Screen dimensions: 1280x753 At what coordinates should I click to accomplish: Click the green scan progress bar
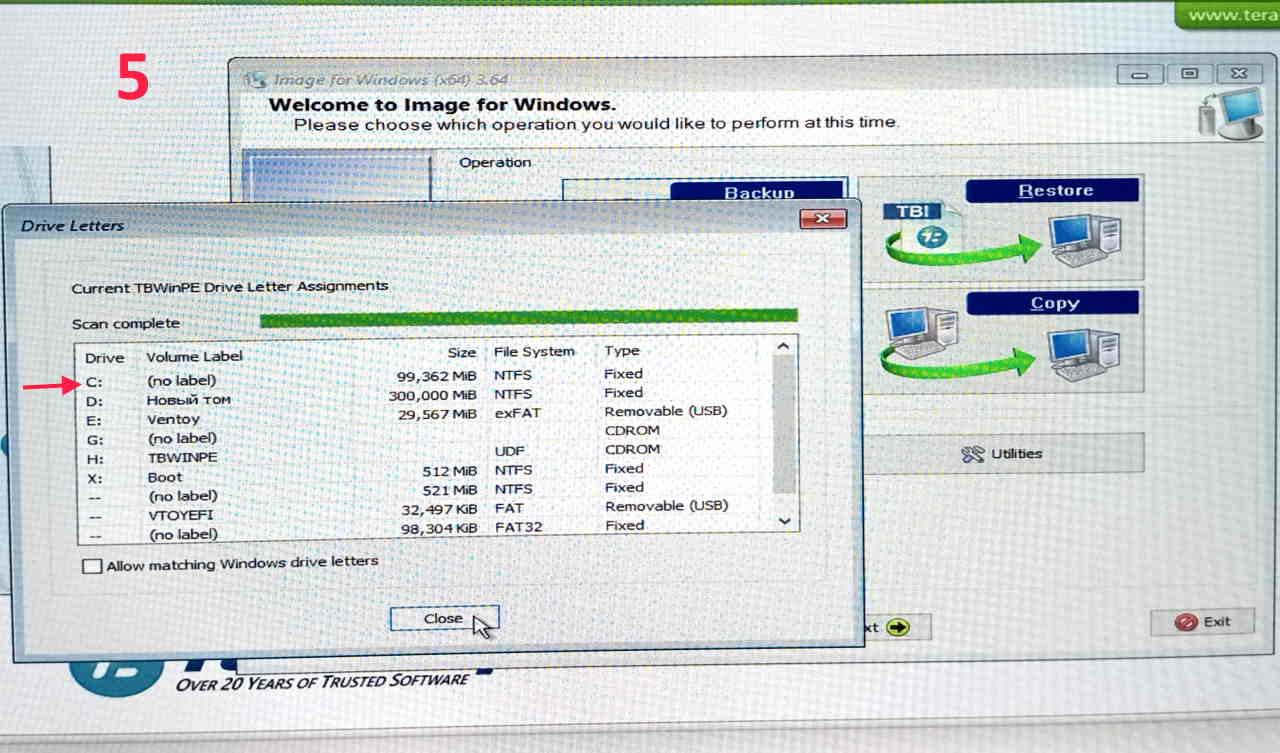tap(528, 319)
